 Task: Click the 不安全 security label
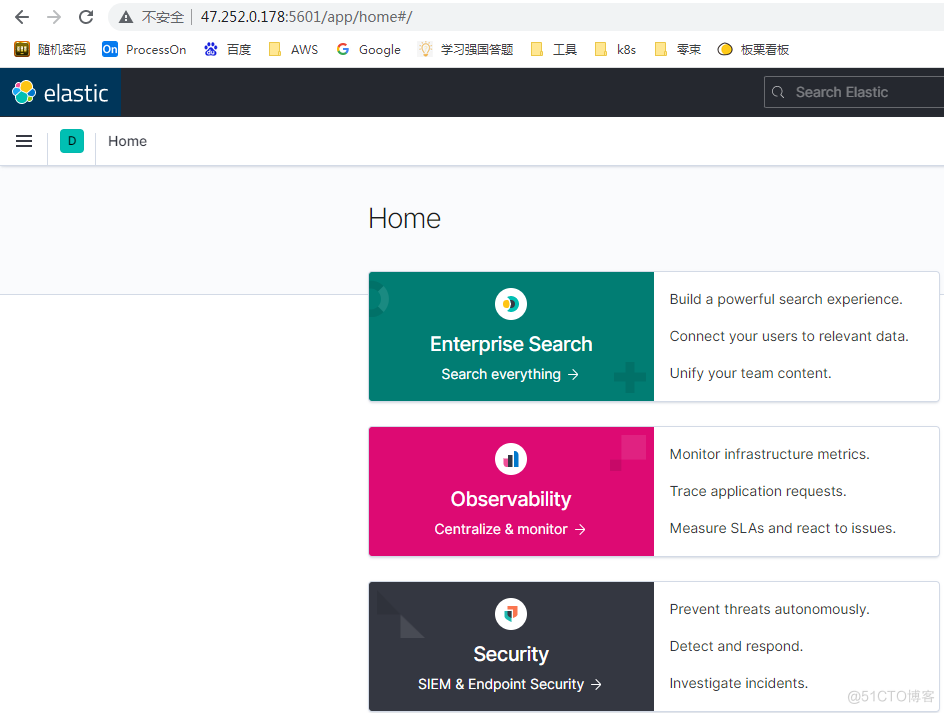(x=163, y=17)
